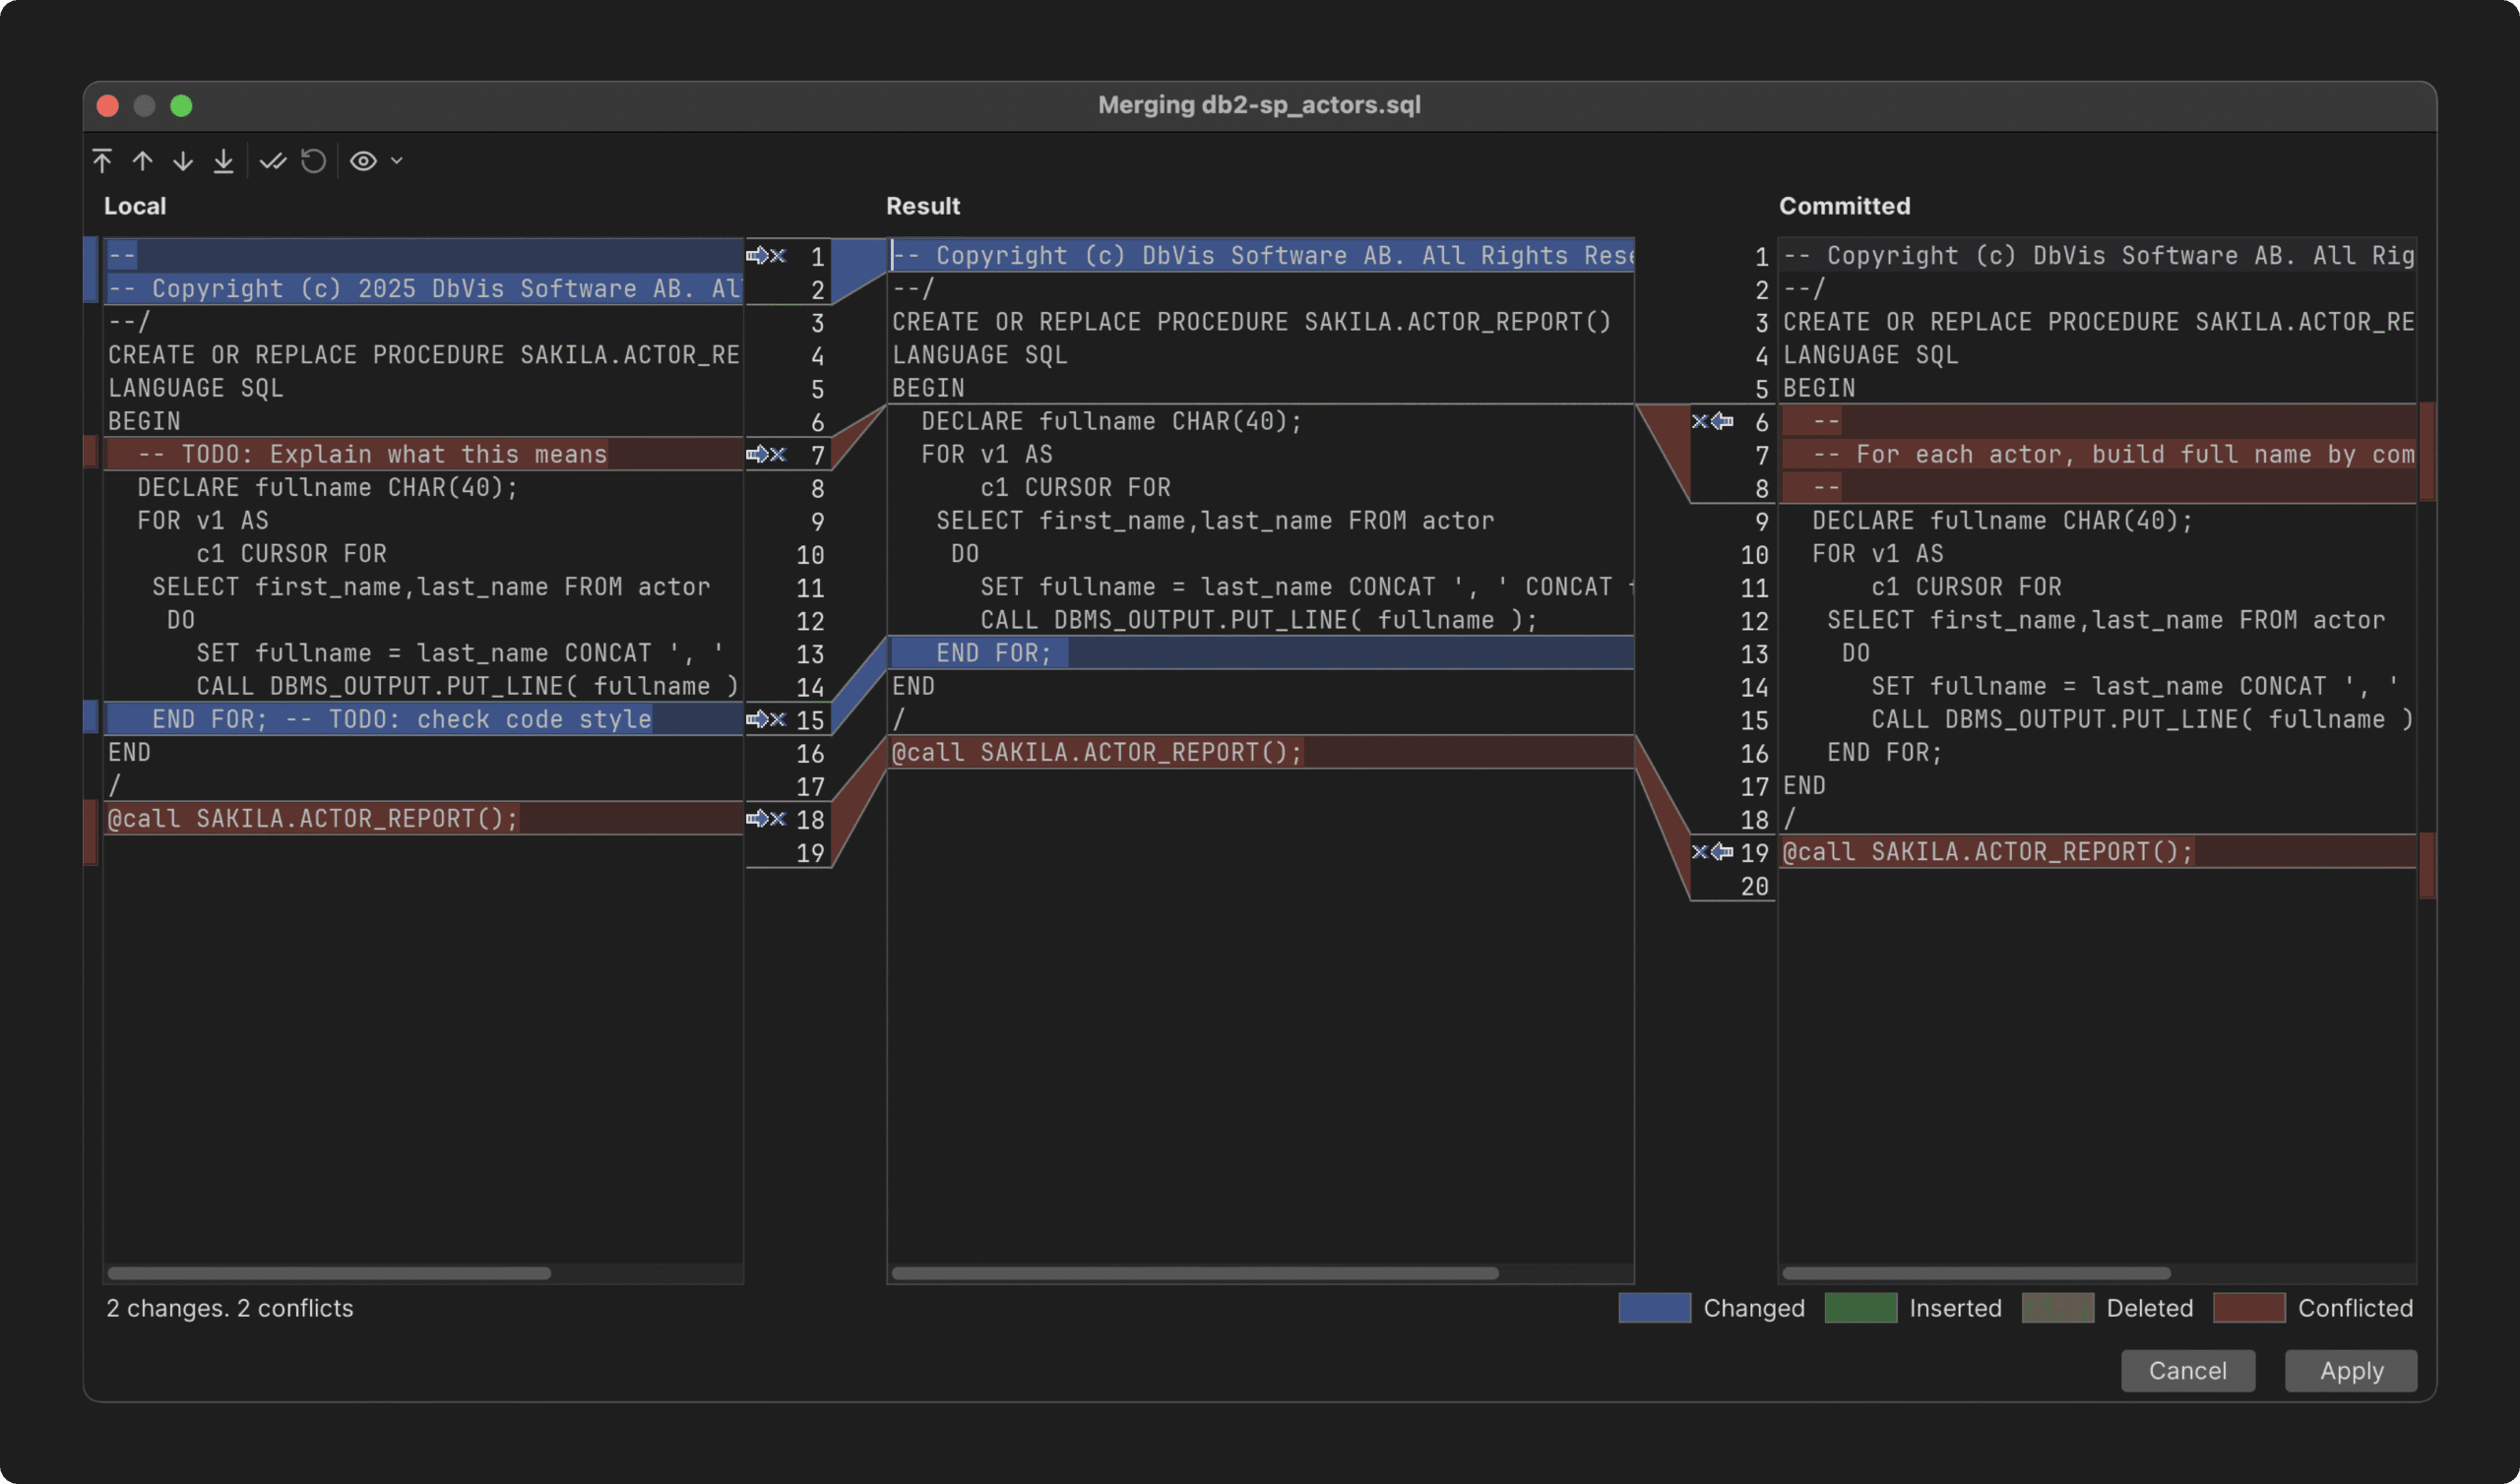Navigate to the previous change
This screenshot has height=1484, width=2520.
pyautogui.click(x=142, y=161)
